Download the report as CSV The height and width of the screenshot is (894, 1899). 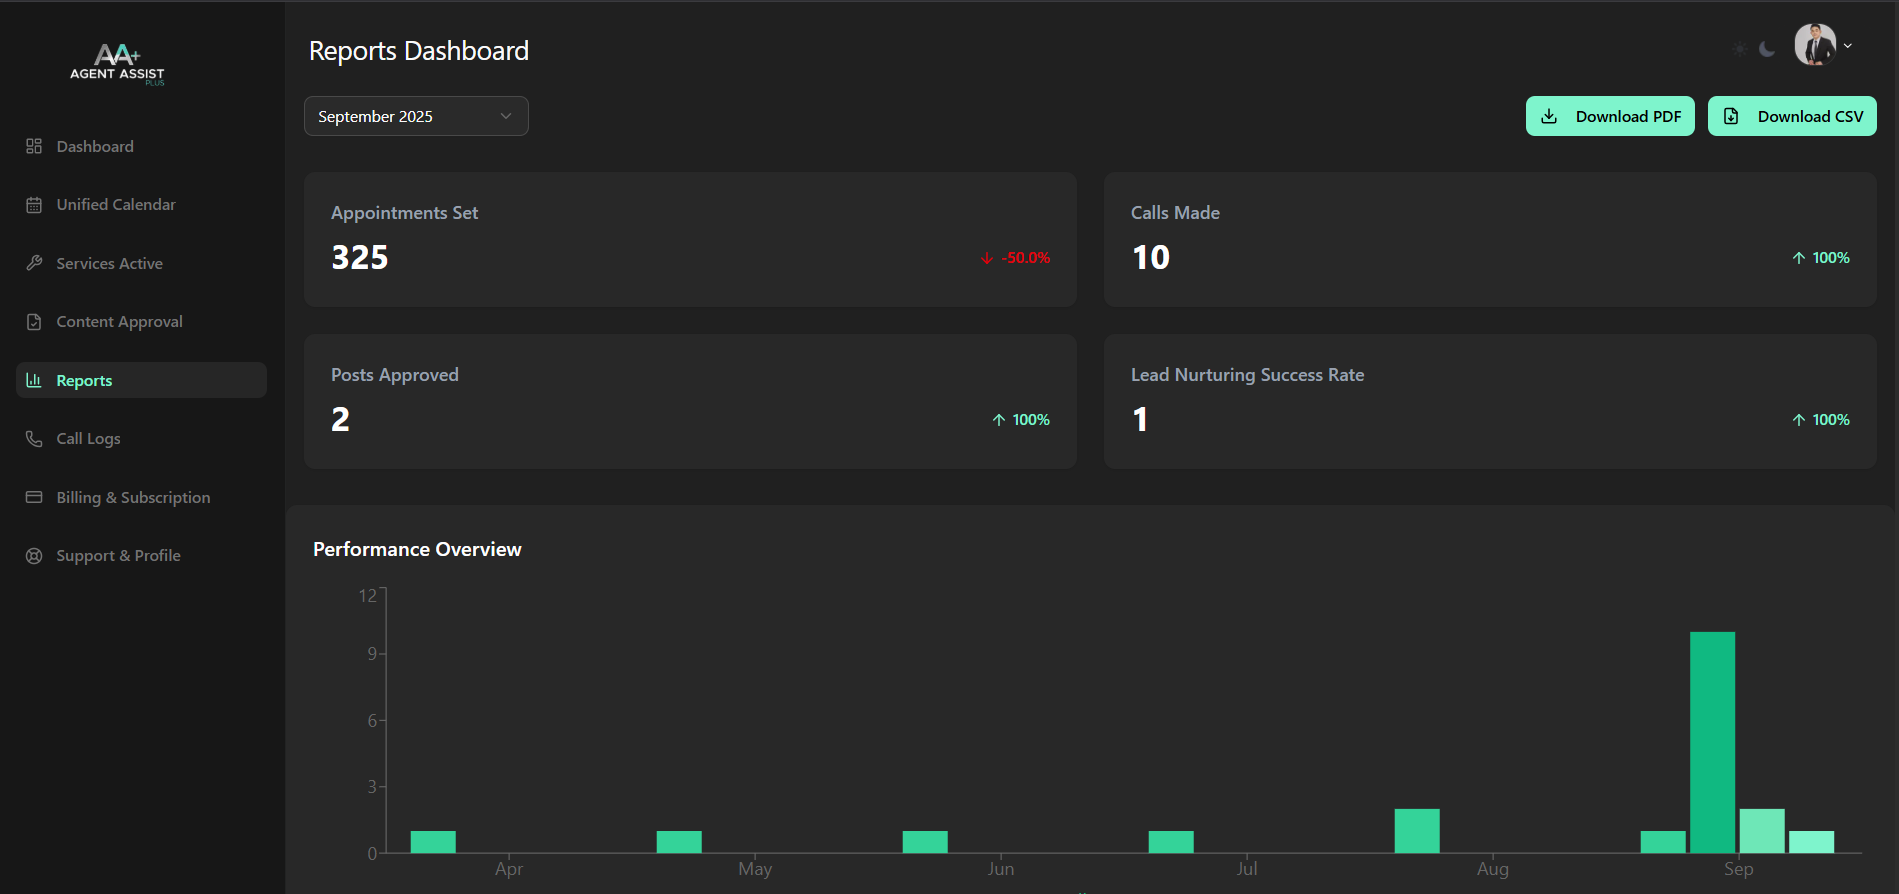pos(1791,116)
